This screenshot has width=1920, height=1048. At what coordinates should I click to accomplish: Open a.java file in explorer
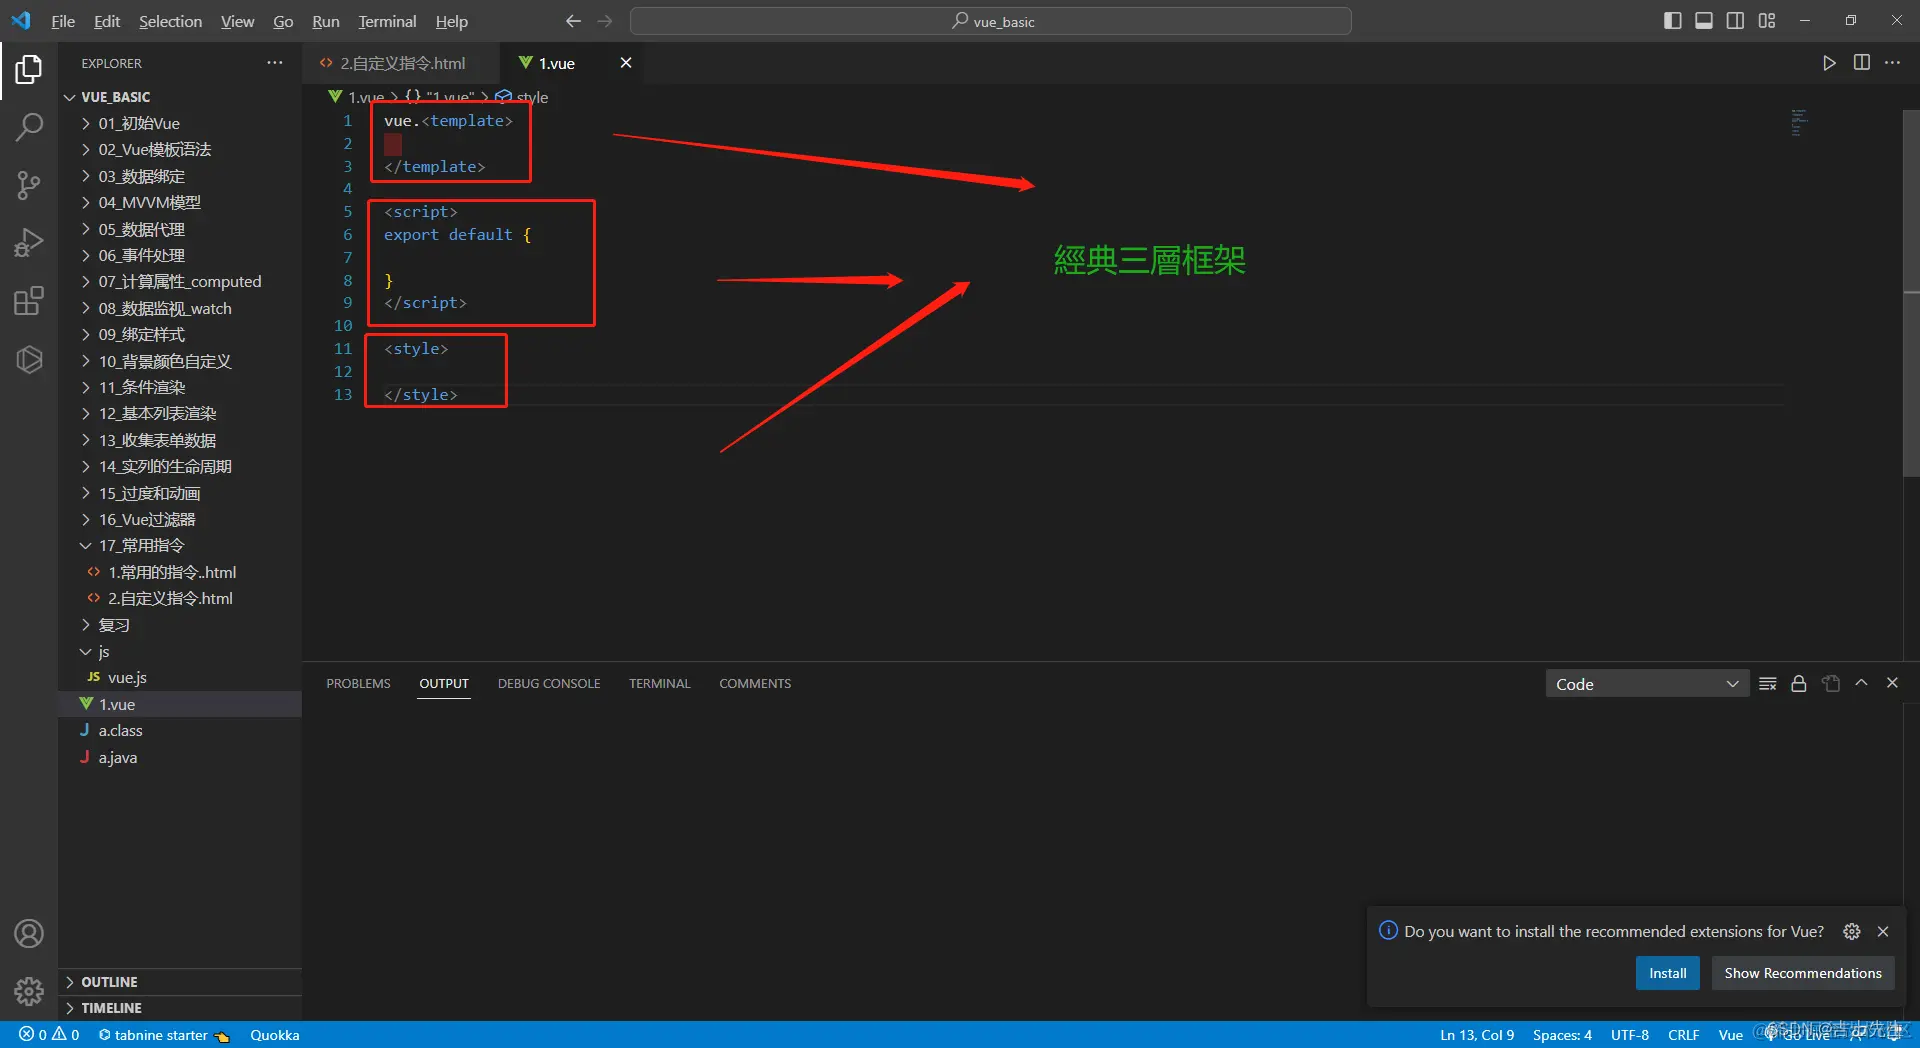180,757
